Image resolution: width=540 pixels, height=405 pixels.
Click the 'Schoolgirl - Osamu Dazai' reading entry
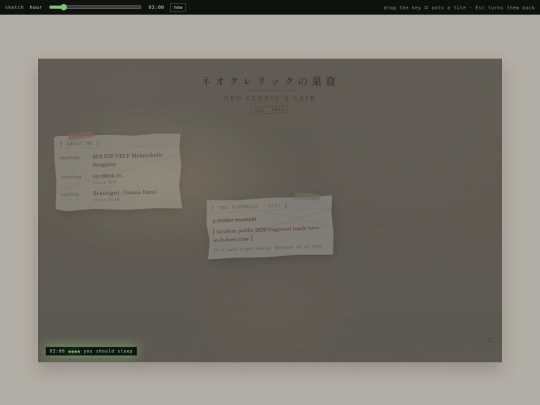click(125, 193)
